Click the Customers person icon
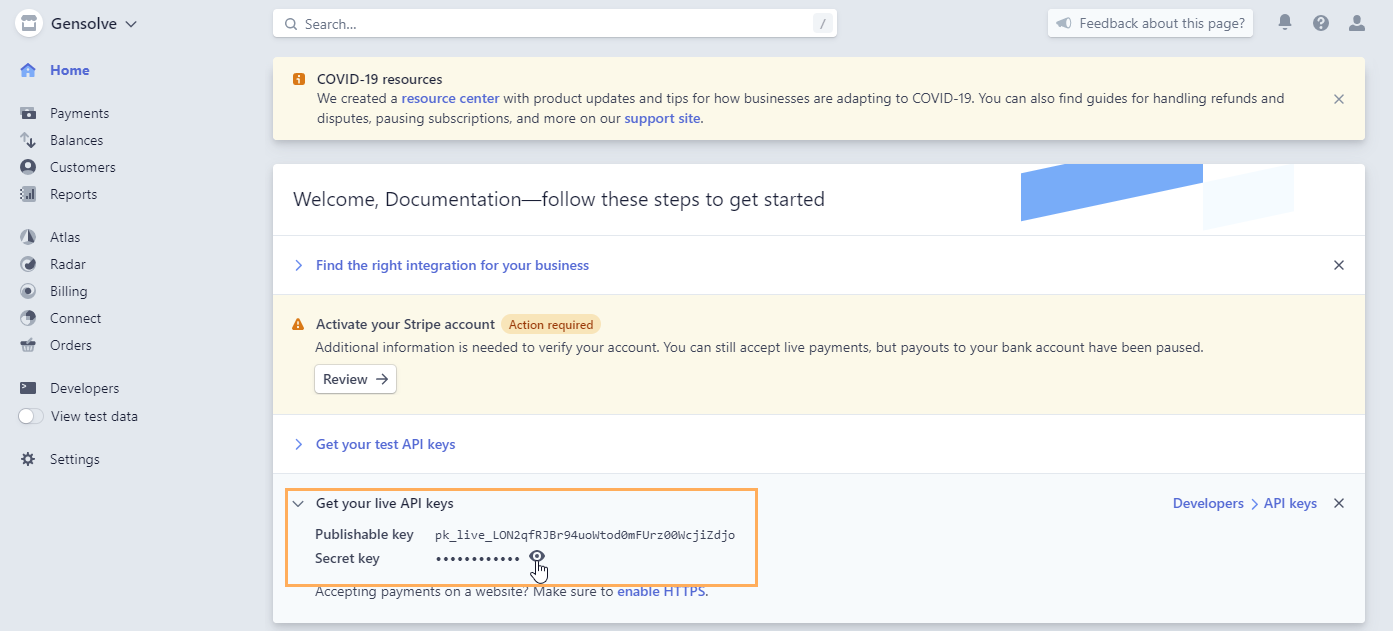The image size is (1393, 631). click(28, 167)
